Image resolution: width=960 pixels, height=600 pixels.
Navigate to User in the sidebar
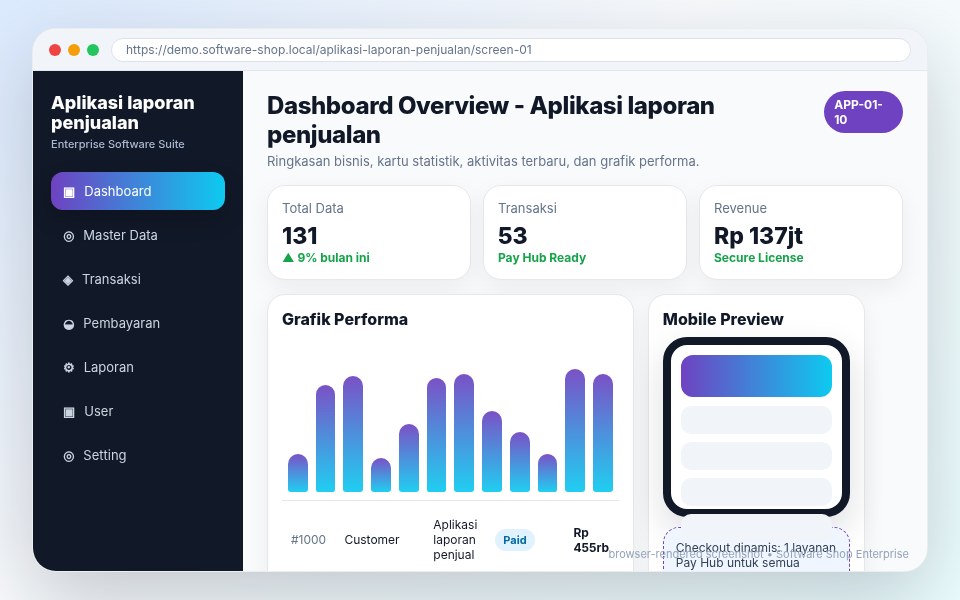[138, 411]
